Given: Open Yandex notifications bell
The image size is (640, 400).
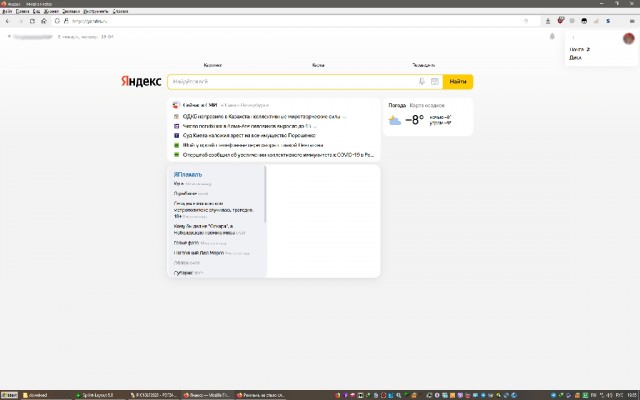Looking at the screenshot, I should click(x=552, y=37).
